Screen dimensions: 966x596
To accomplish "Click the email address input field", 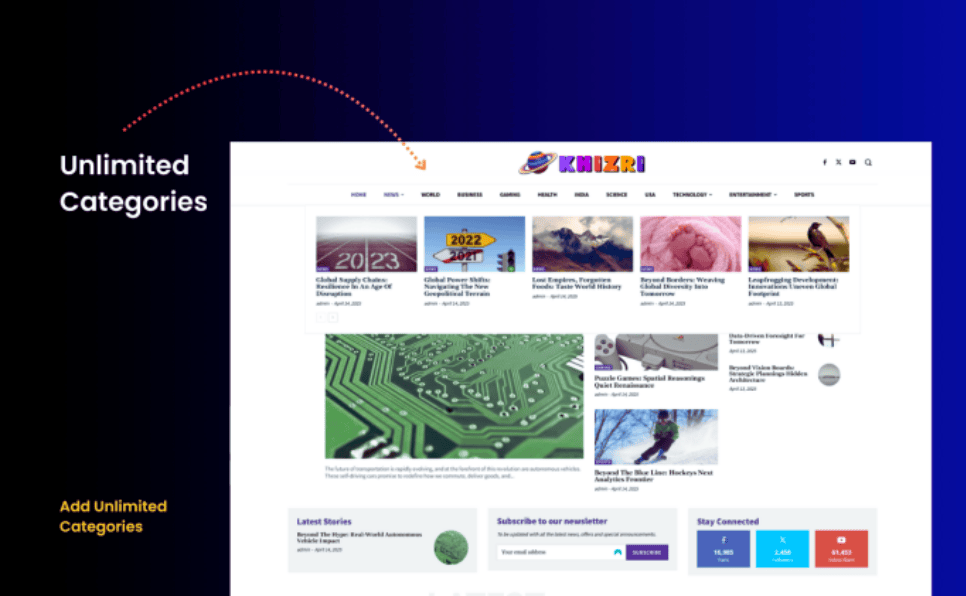I will pos(558,552).
